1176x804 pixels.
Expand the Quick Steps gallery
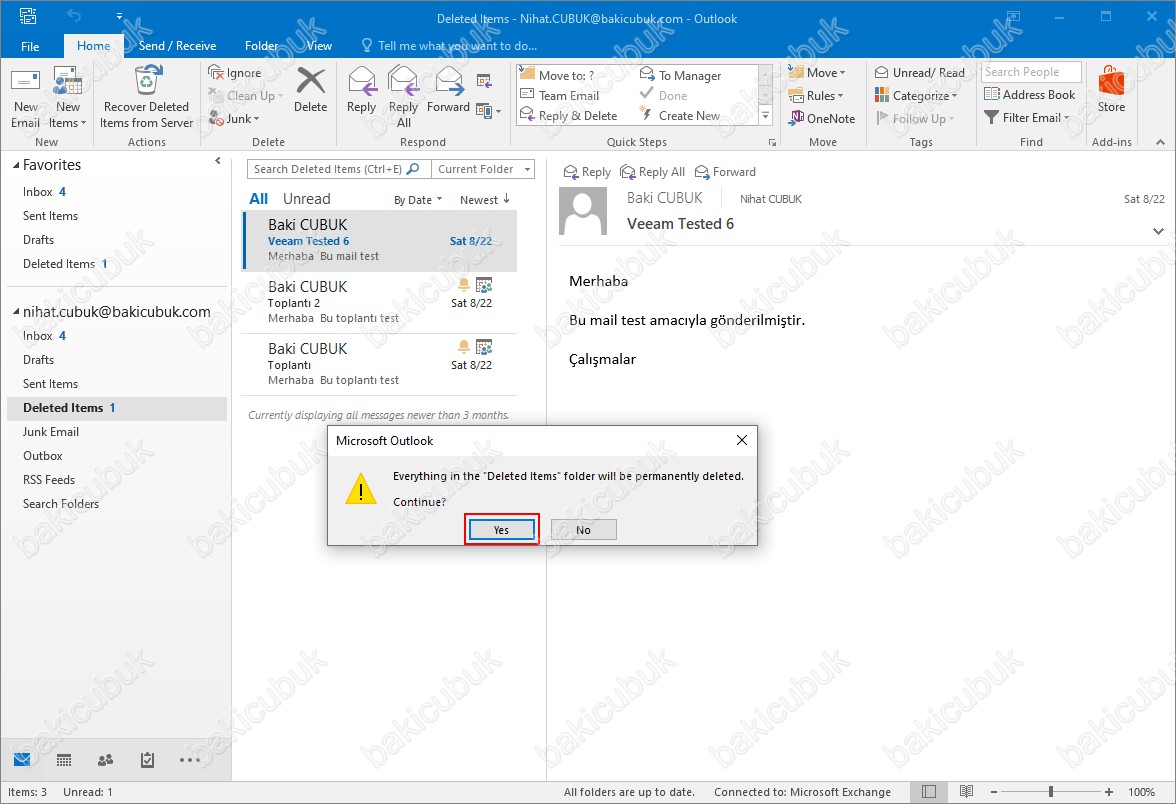(766, 116)
